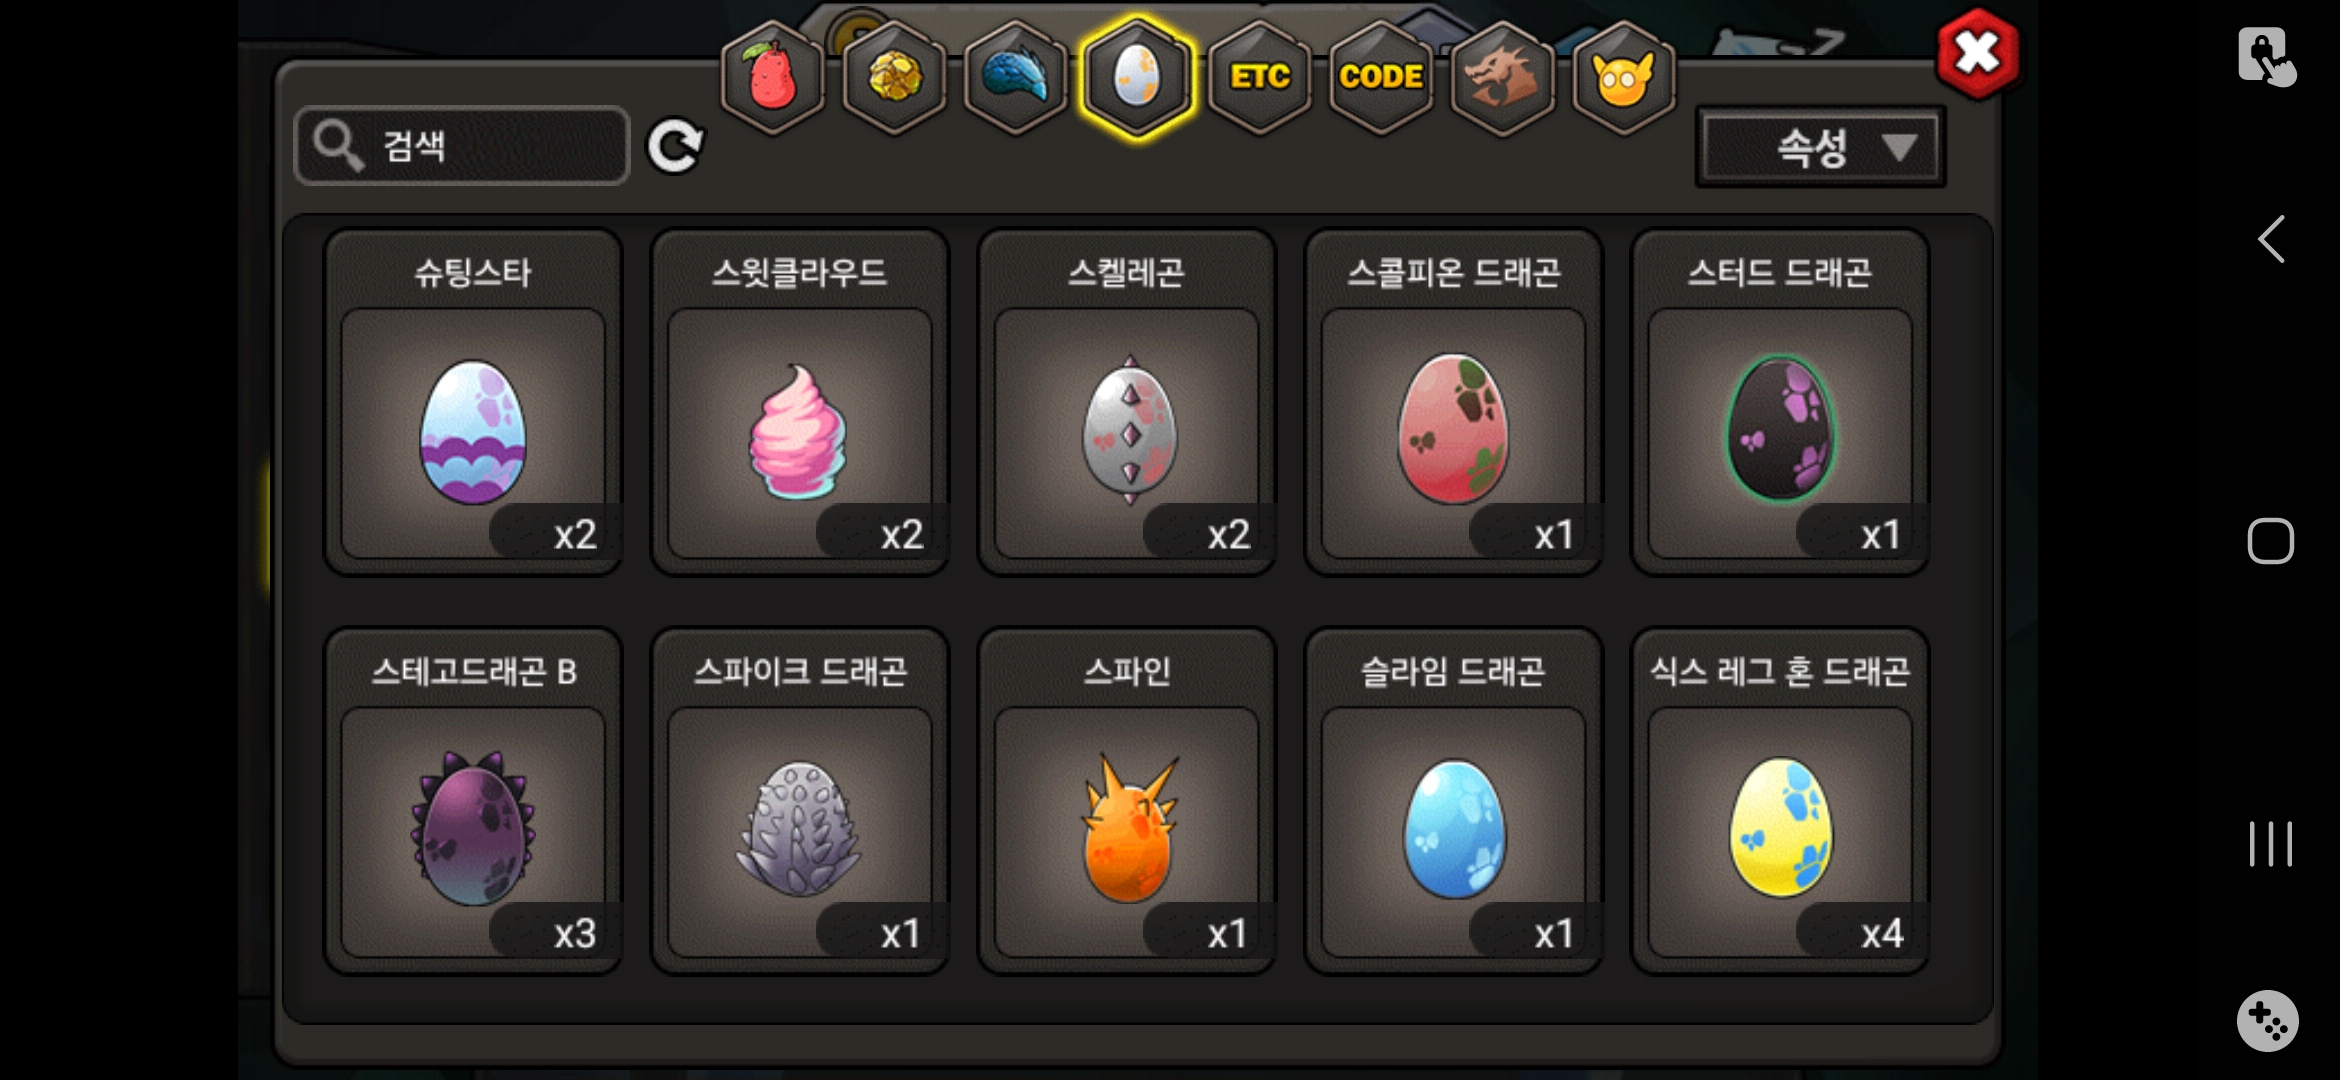This screenshot has height=1080, width=2340.
Task: Select the 스터드 드래곤 black egg
Action: pos(1780,402)
